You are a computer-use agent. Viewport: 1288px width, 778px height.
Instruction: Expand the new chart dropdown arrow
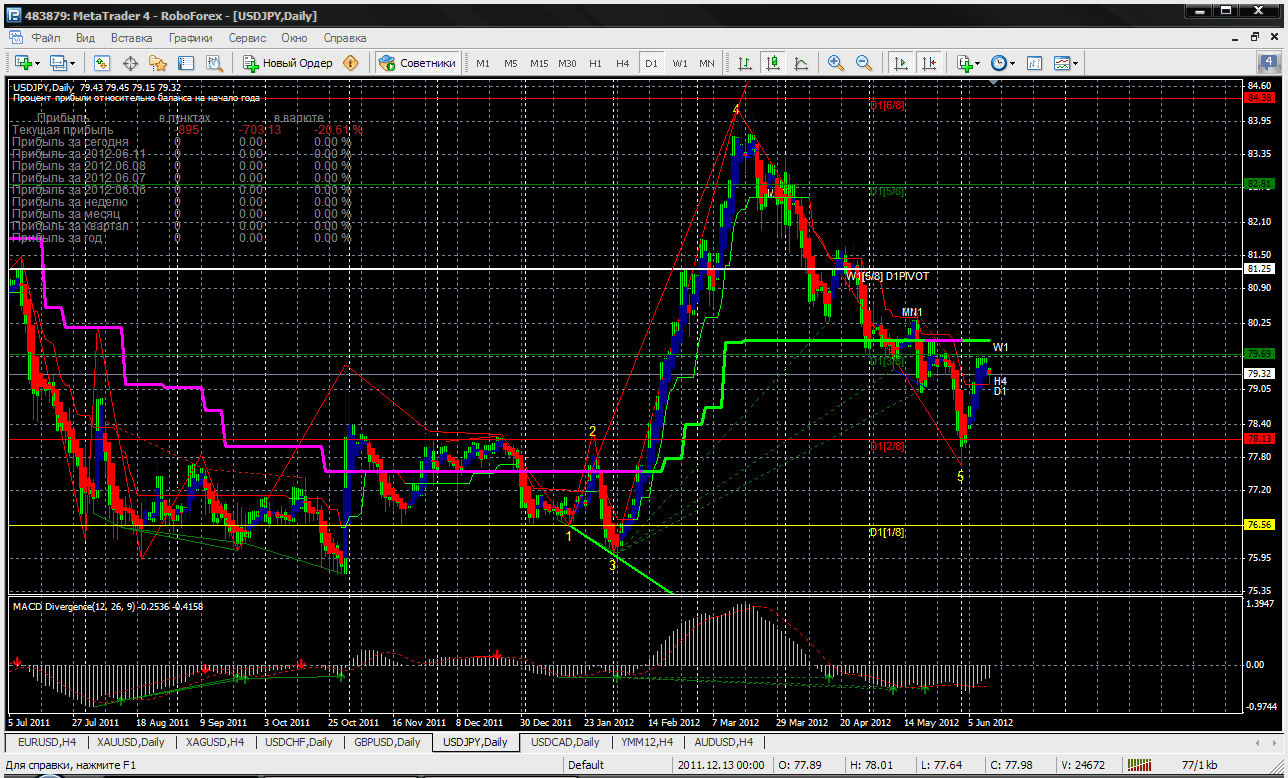click(38, 63)
